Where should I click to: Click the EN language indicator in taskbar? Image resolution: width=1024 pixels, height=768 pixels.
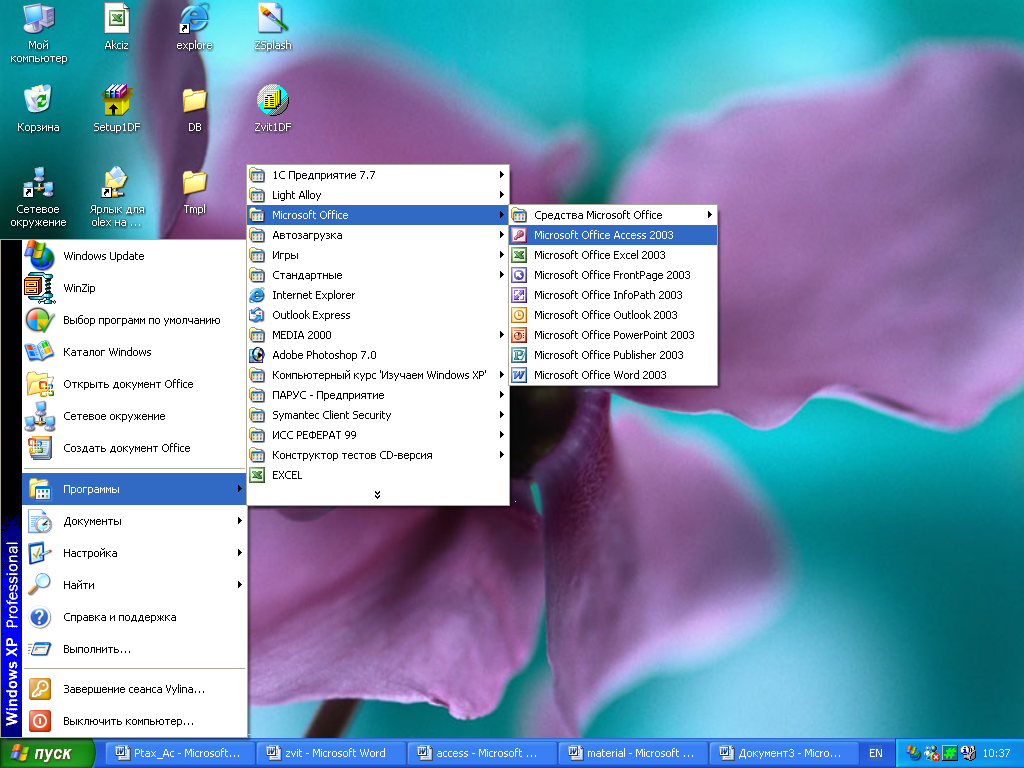point(876,754)
